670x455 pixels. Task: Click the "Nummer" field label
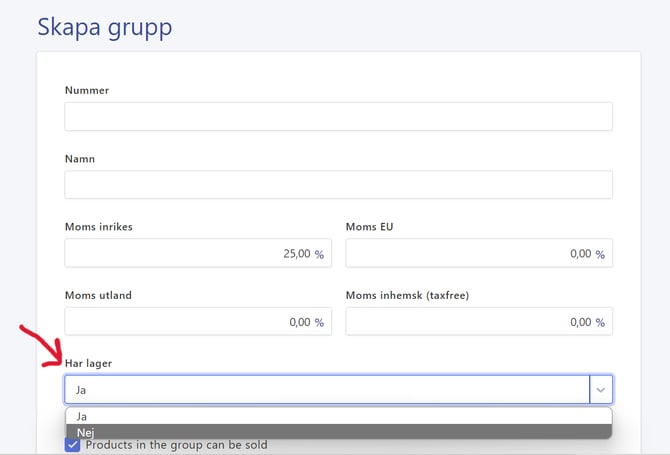tap(87, 90)
